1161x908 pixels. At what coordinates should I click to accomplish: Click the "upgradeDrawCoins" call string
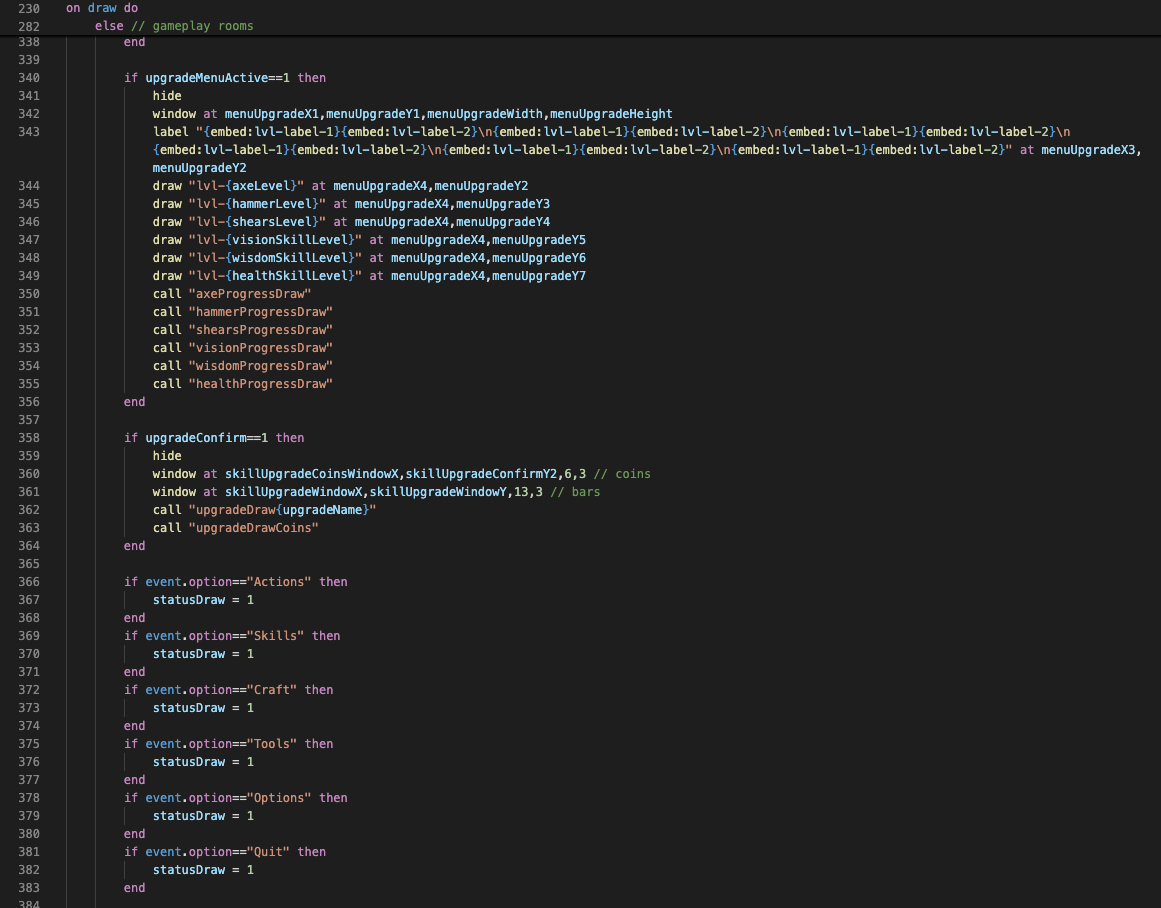click(x=253, y=528)
